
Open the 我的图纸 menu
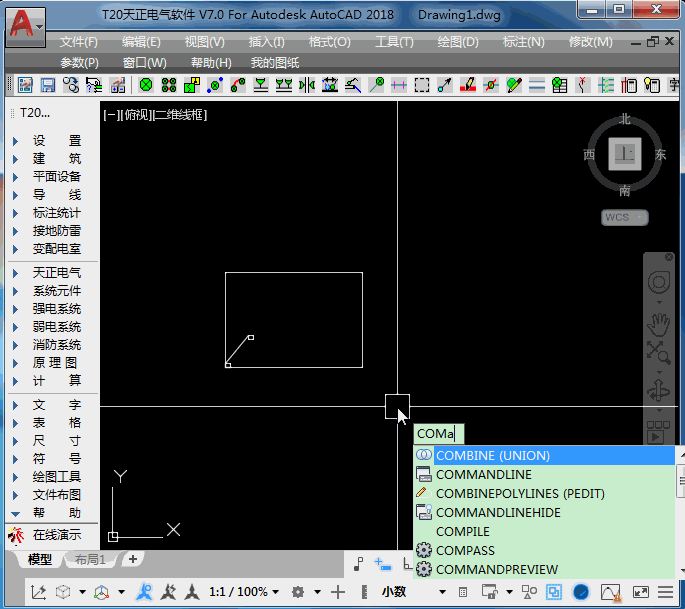[275, 63]
